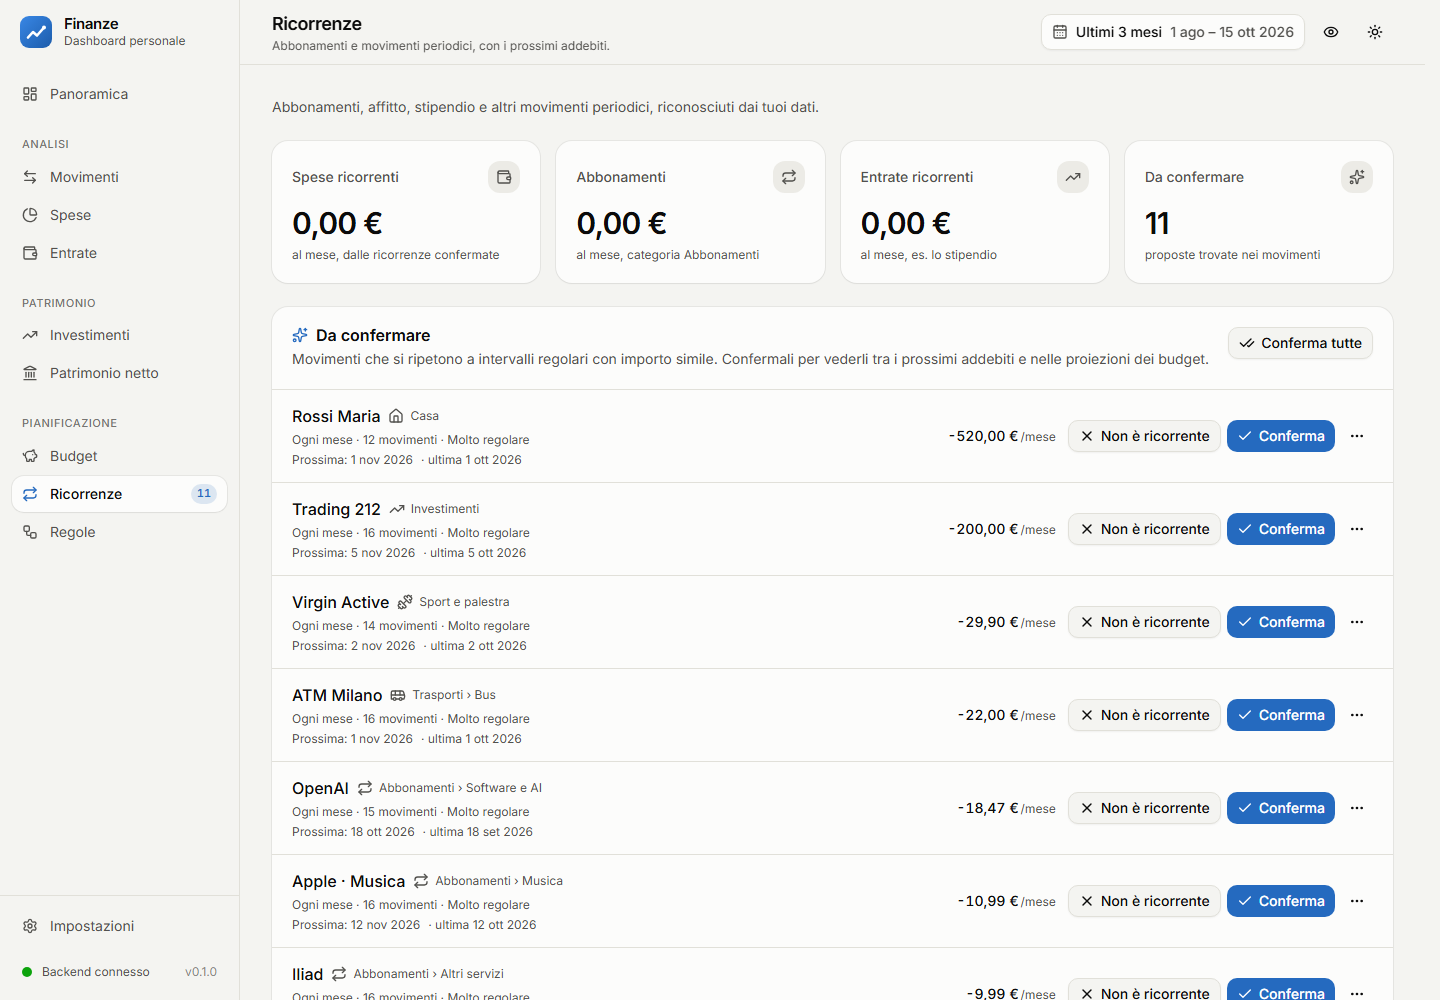Click the trend icon on Entrate ricorrenti card
This screenshot has height=1000, width=1440.
1073,177
